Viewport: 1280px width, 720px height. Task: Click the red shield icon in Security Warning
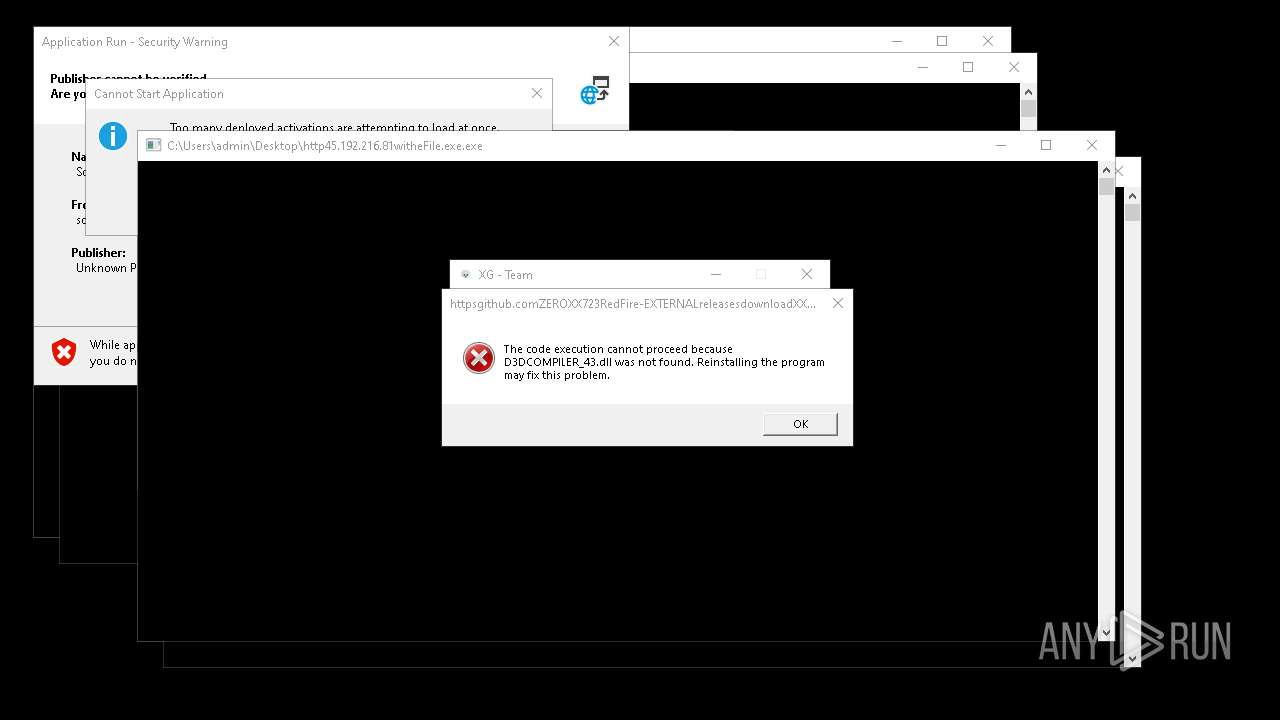64,352
